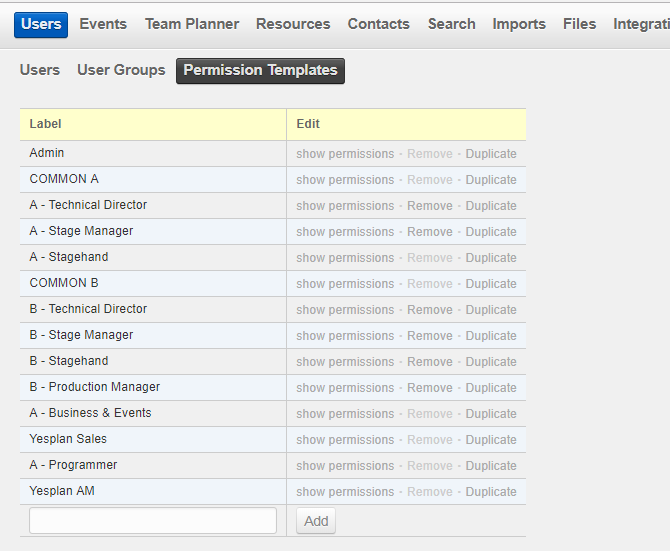
Task: Click the Add button
Action: (316, 521)
